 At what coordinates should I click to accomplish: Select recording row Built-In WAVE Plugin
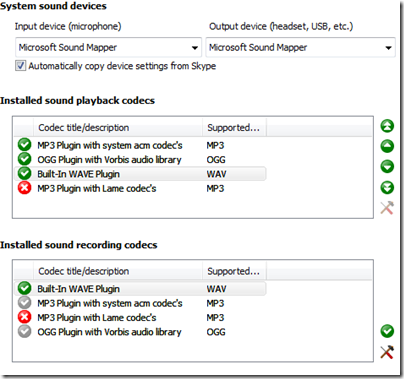pyautogui.click(x=140, y=289)
